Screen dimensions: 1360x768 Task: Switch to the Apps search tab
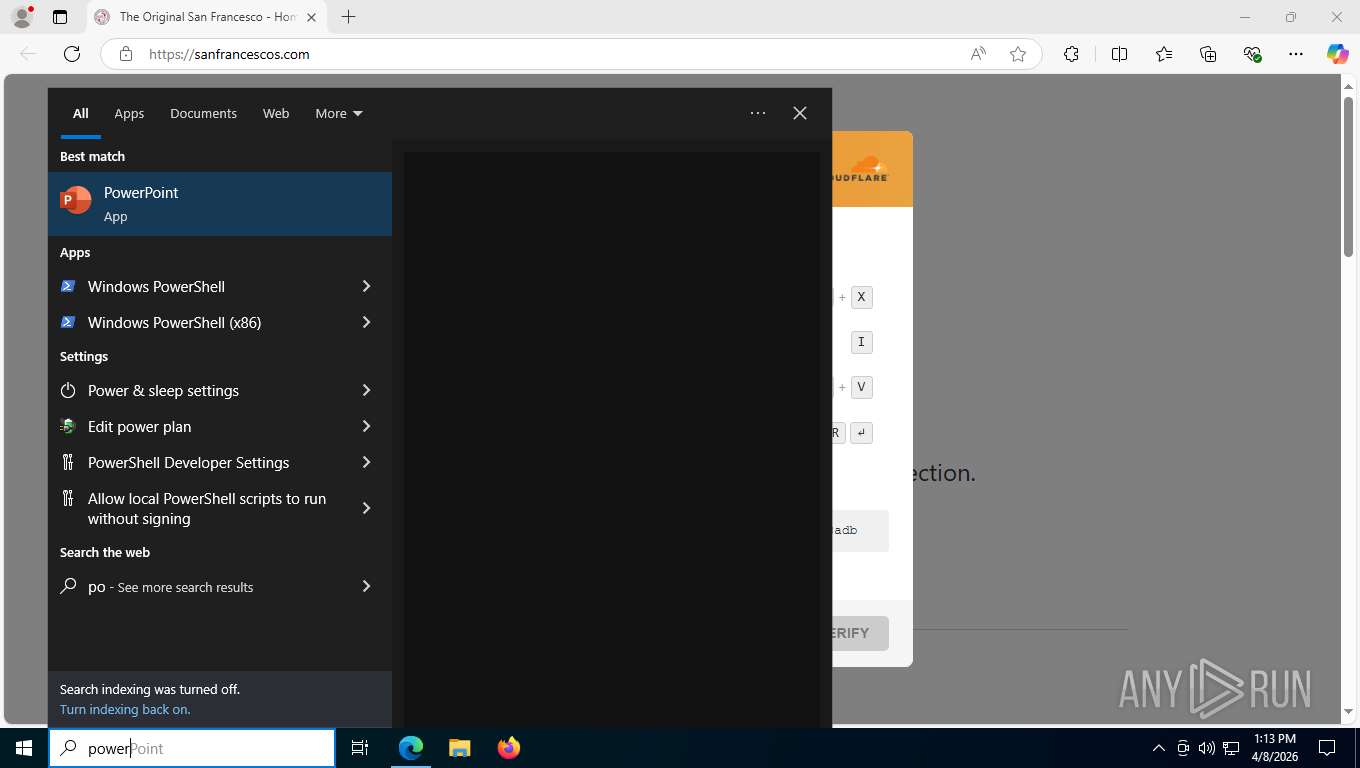[x=129, y=114]
